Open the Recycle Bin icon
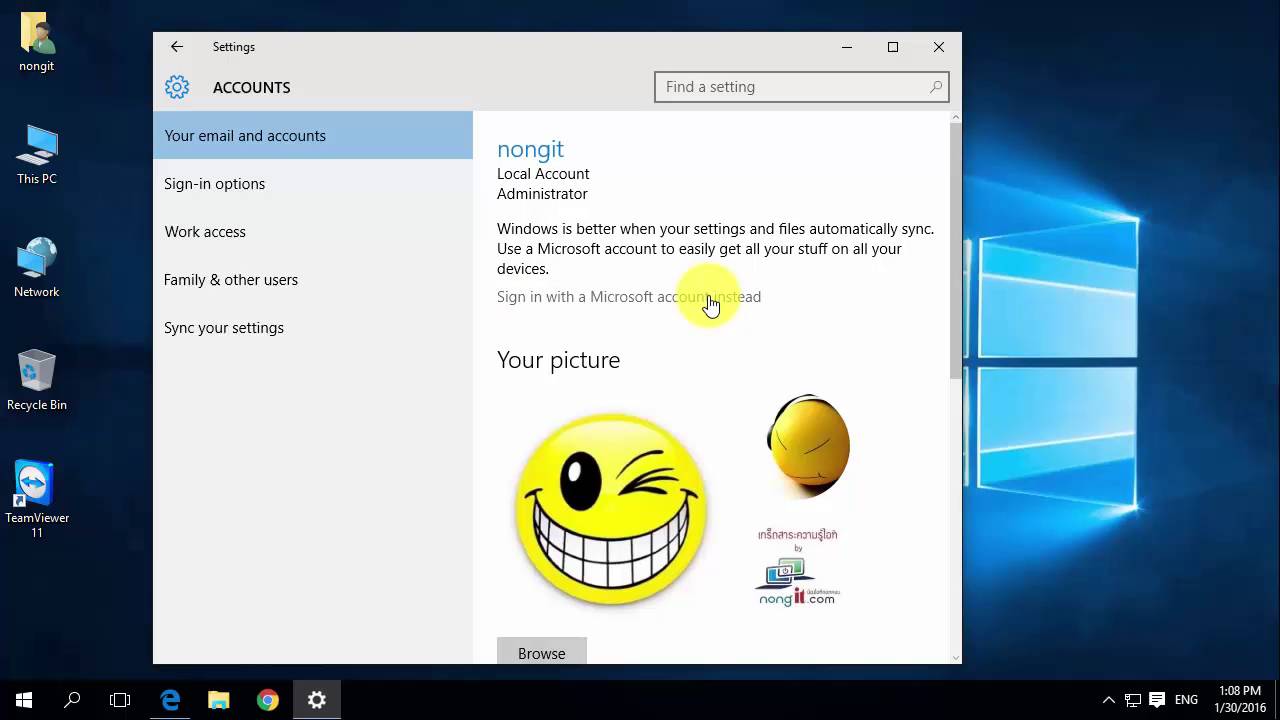1280x720 pixels. click(x=37, y=382)
